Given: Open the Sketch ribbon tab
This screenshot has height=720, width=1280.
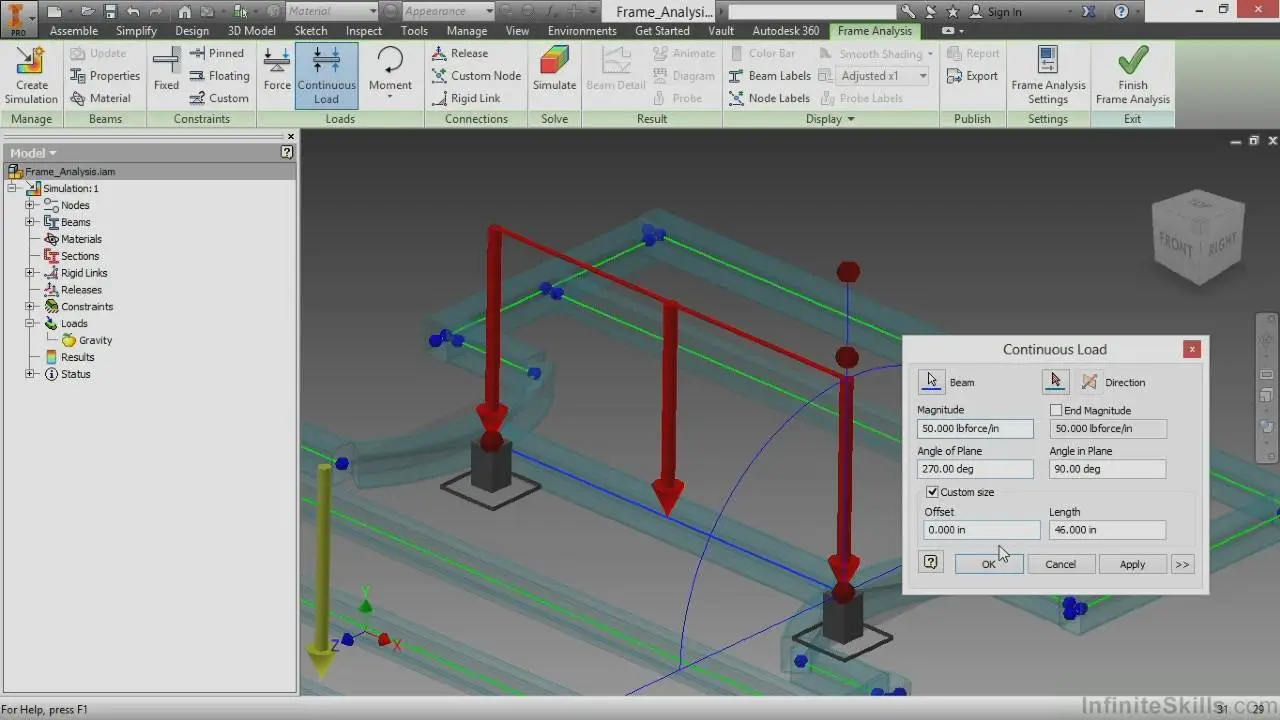Looking at the screenshot, I should [x=311, y=31].
